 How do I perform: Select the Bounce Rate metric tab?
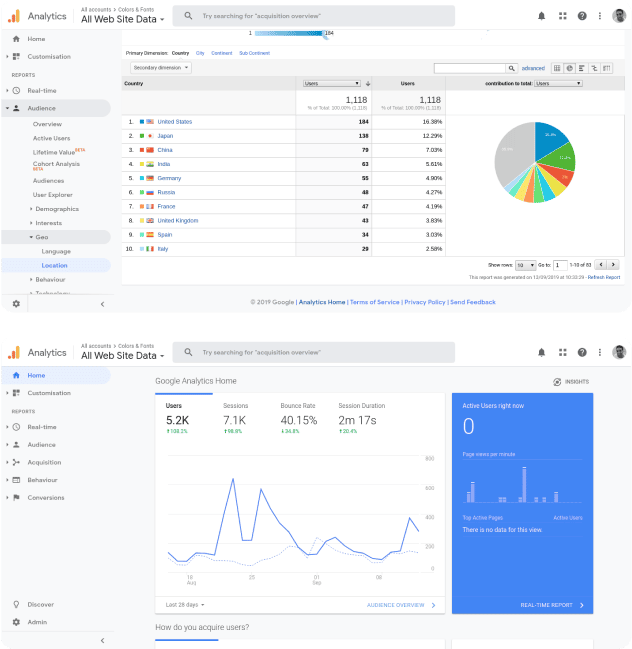click(x=298, y=419)
